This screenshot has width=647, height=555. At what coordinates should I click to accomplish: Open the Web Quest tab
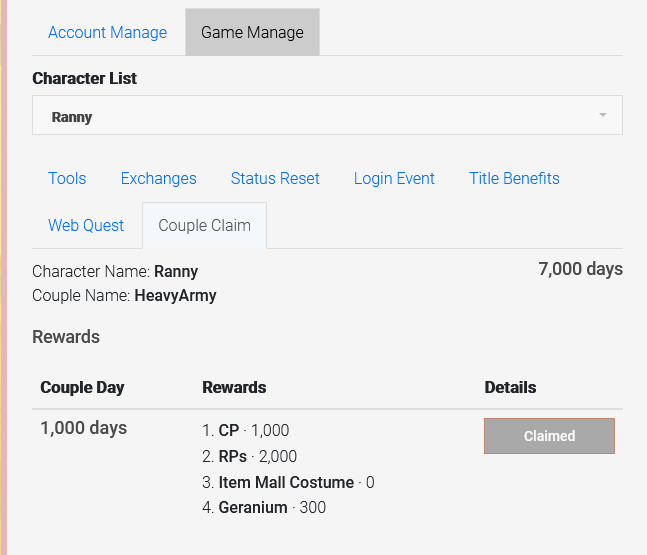(86, 225)
